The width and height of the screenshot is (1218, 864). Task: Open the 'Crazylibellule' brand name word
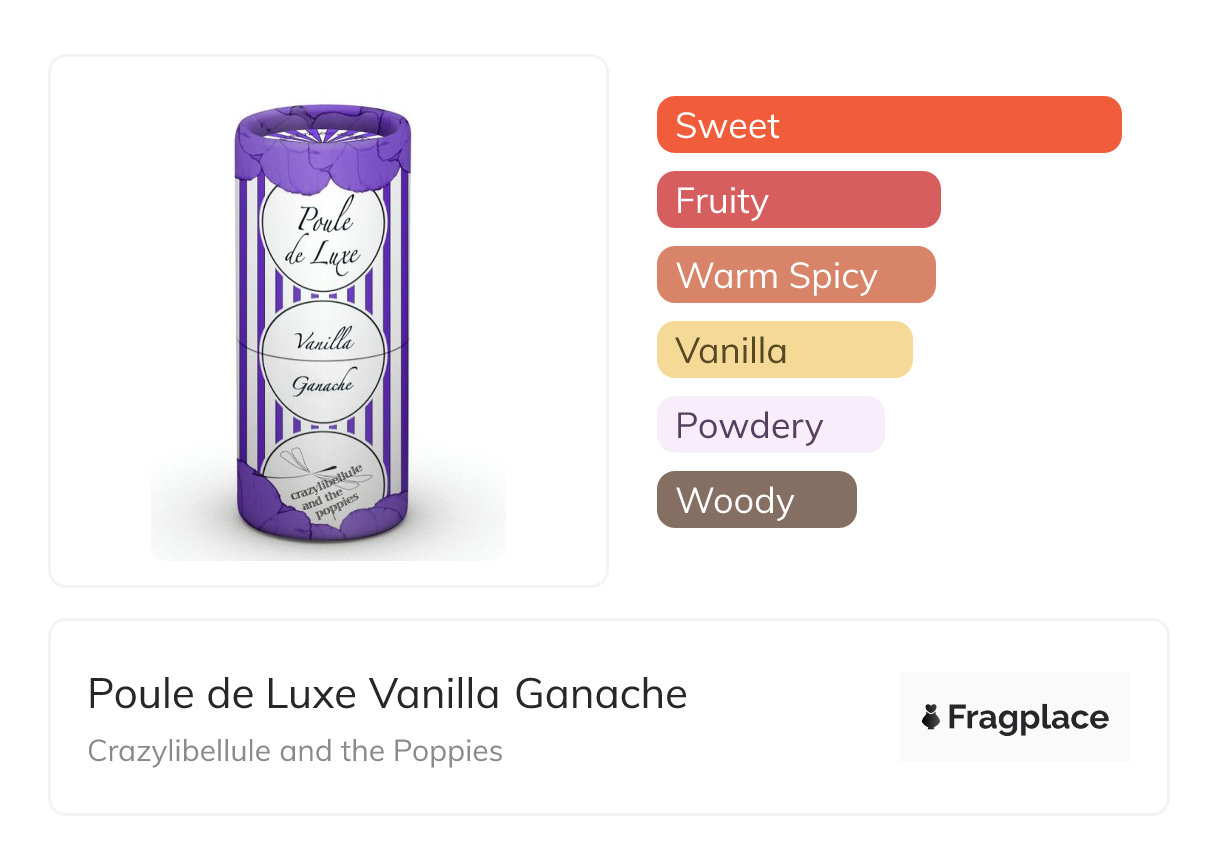point(179,750)
